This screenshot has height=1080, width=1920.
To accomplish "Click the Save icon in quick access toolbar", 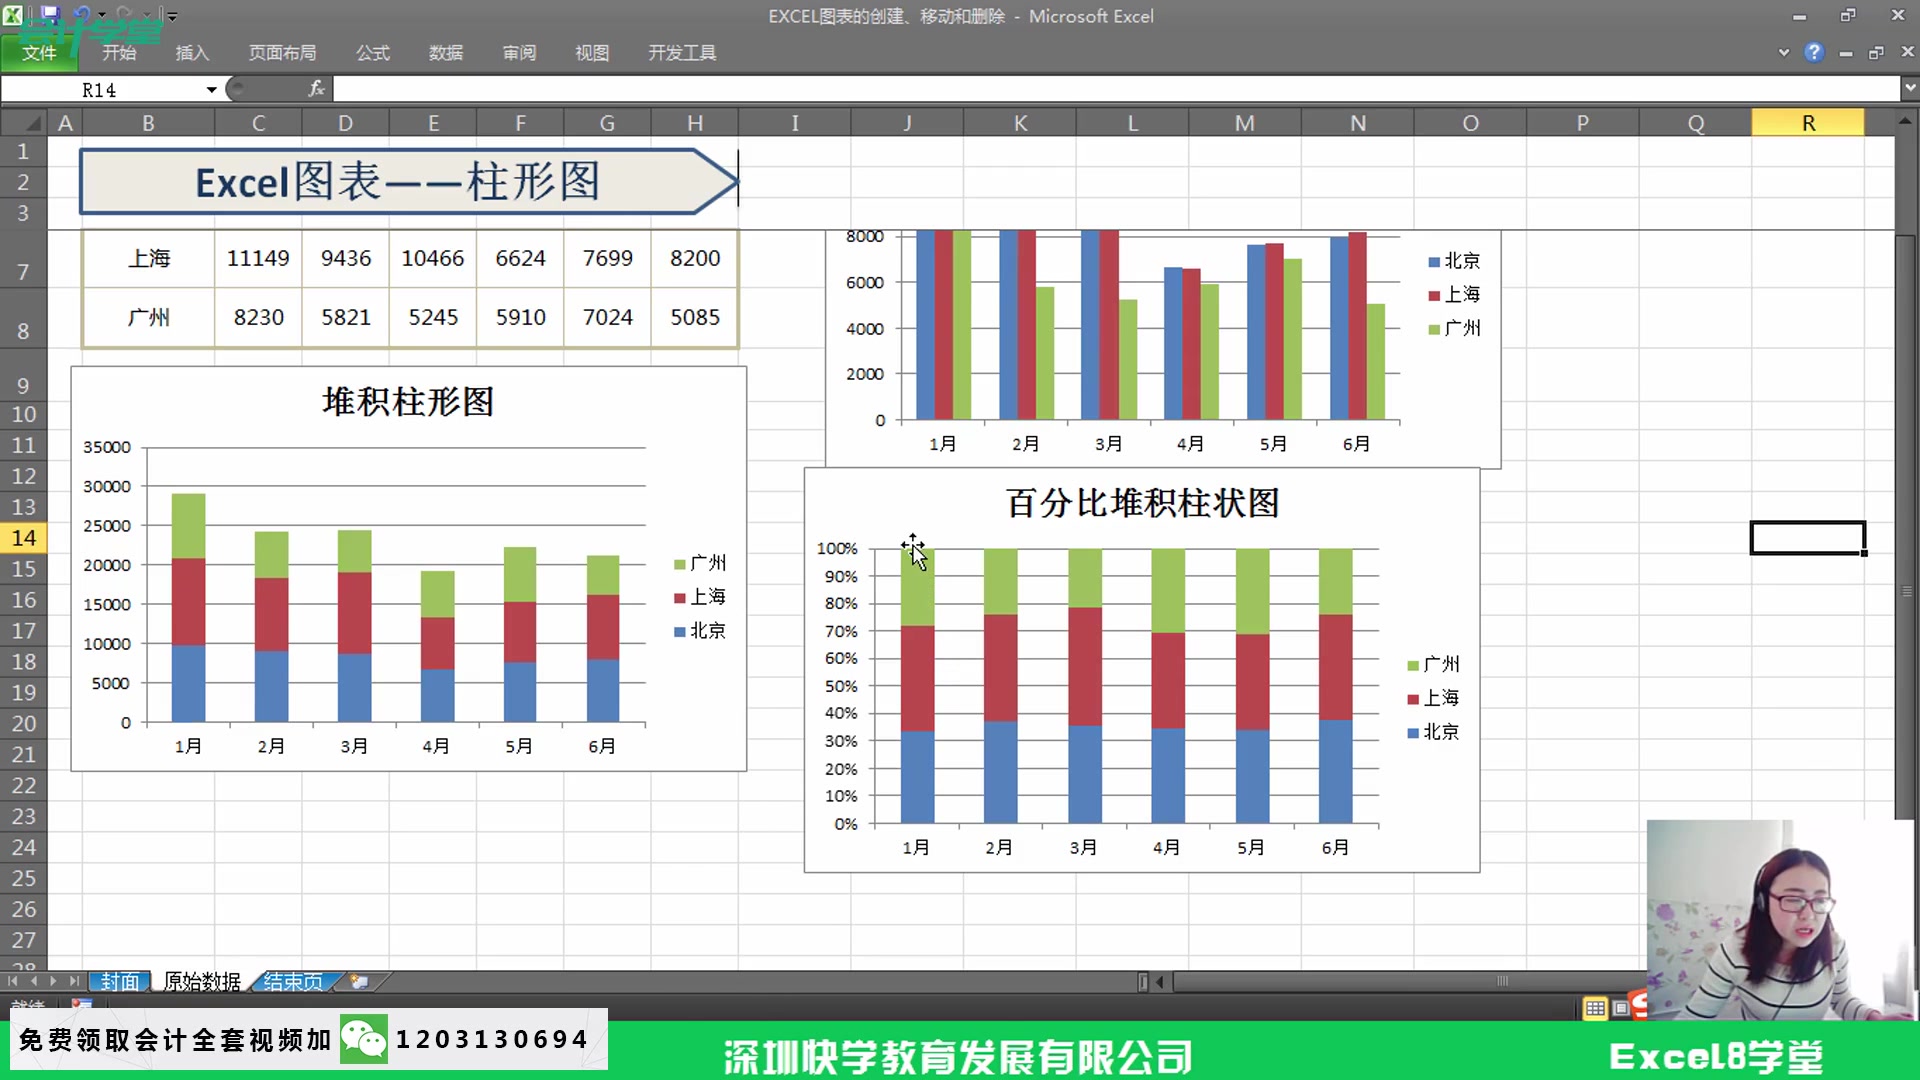I will click(x=49, y=14).
